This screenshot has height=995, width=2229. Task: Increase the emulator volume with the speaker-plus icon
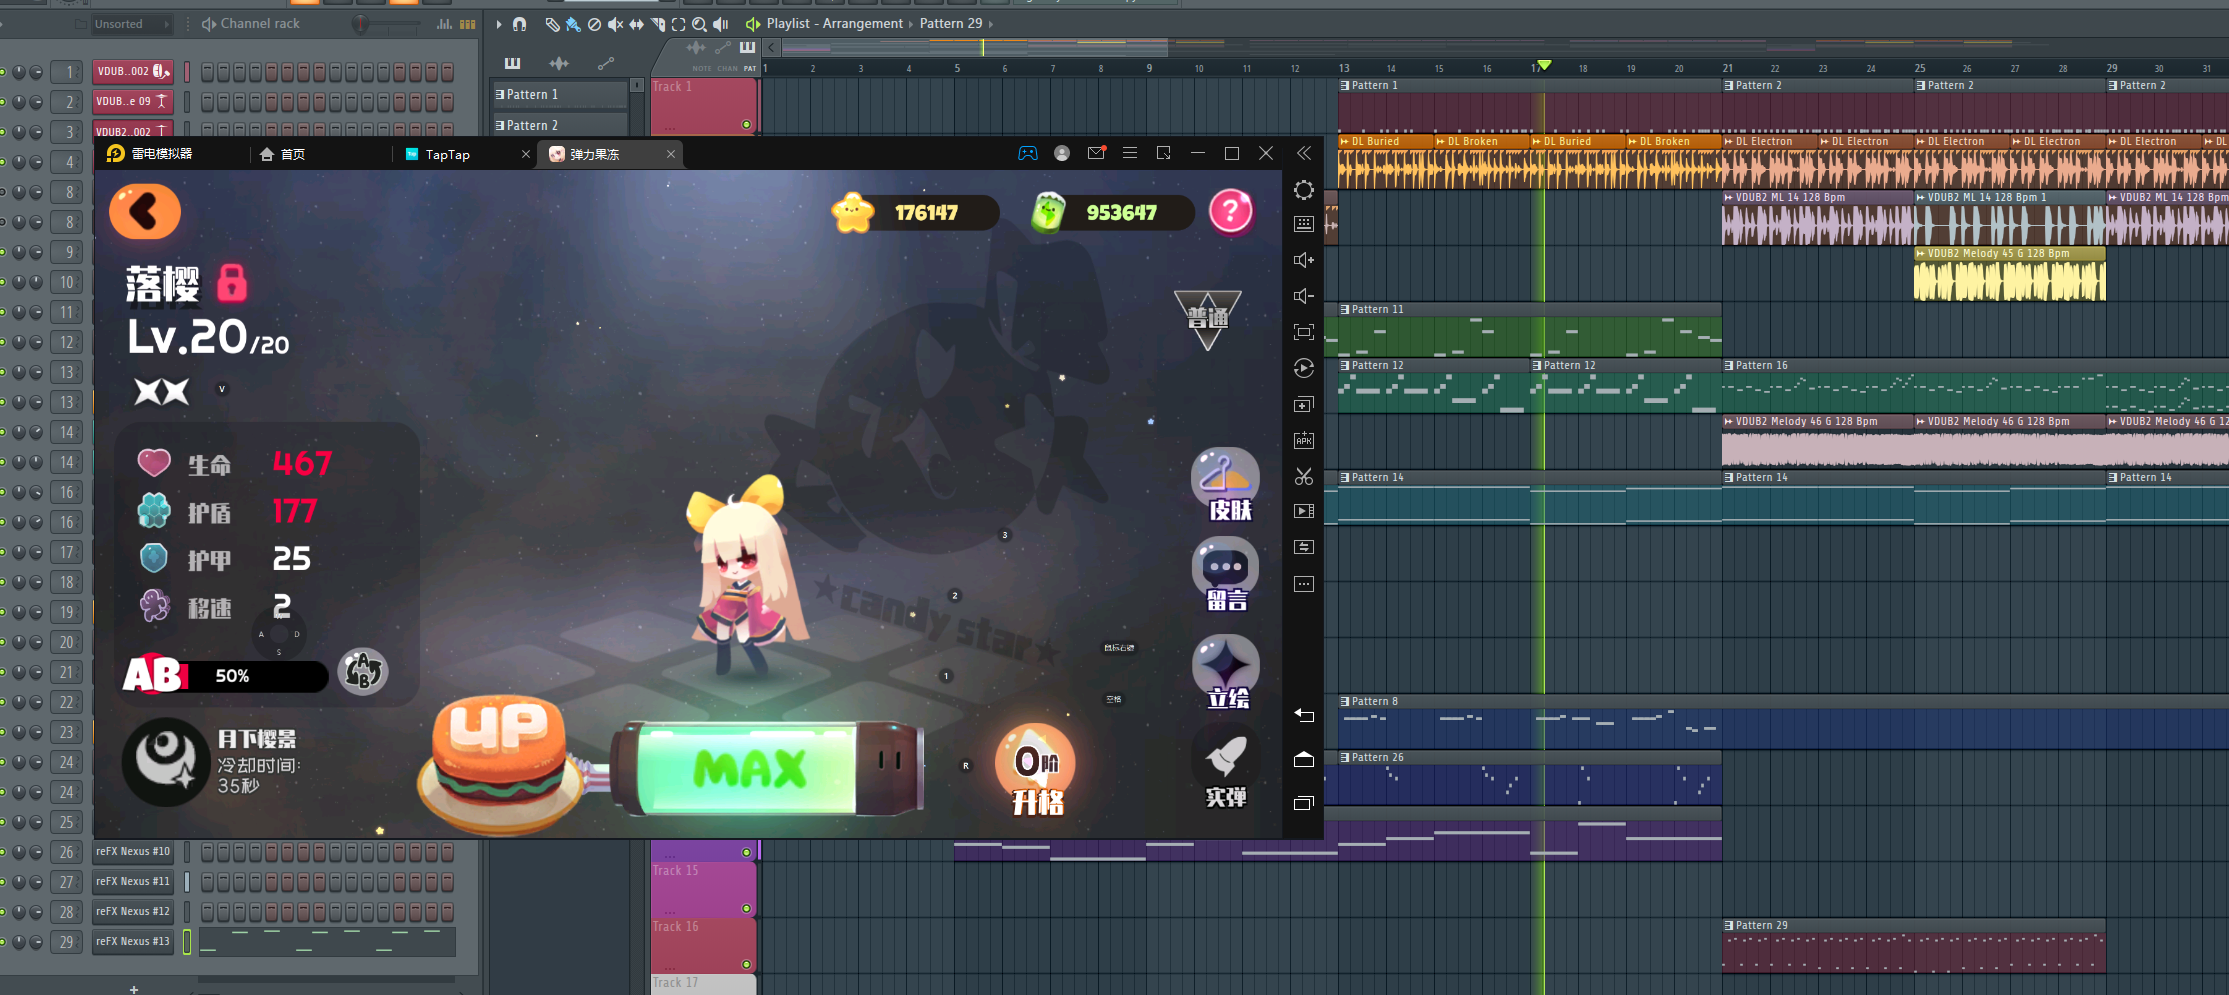coord(1304,260)
